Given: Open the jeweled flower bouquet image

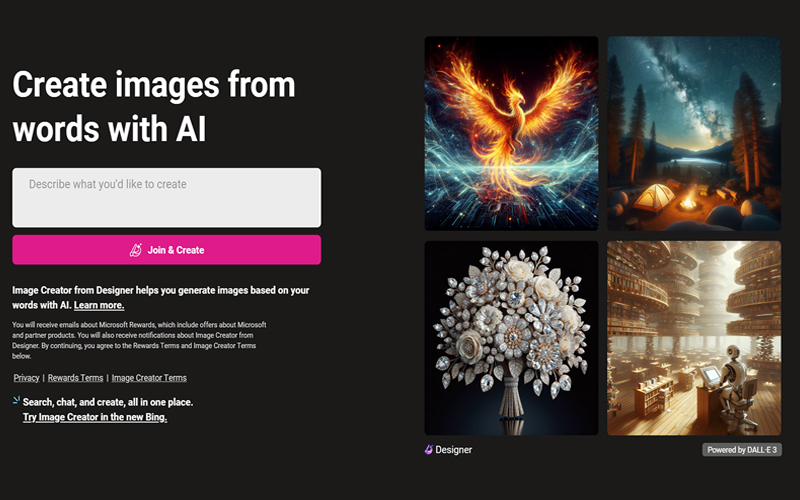Looking at the screenshot, I should (511, 338).
